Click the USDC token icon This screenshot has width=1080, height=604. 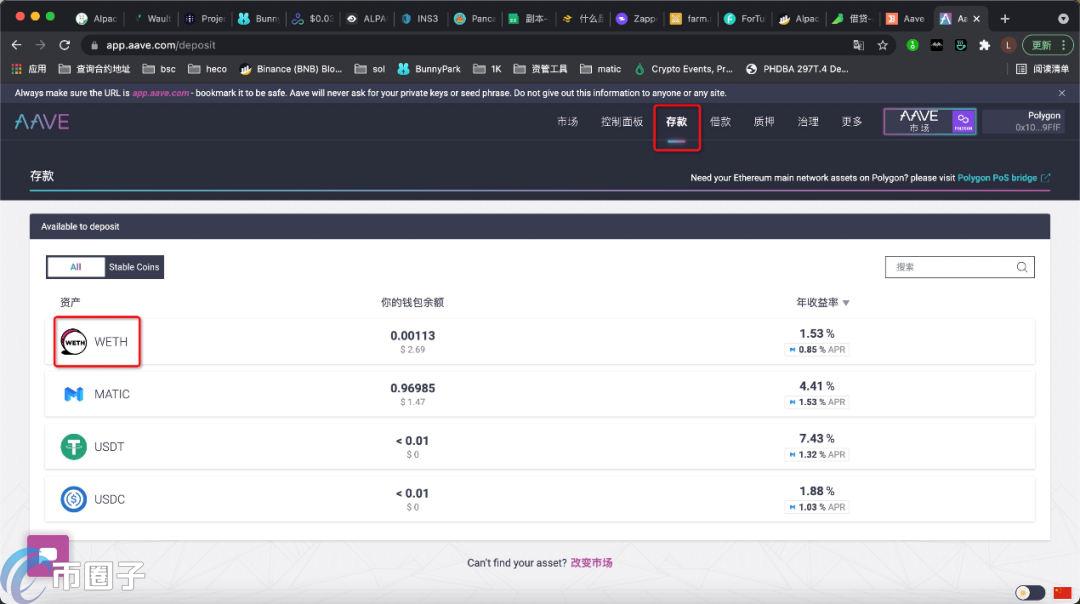[74, 499]
